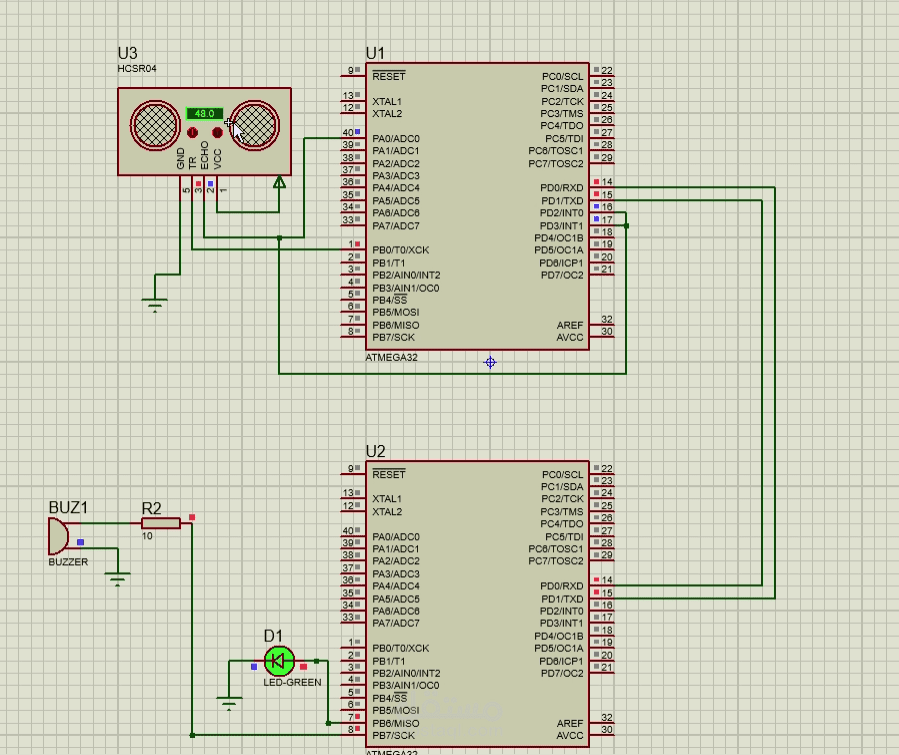The width and height of the screenshot is (899, 755).
Task: Select the BUZZER part name label
Action: pos(68,562)
